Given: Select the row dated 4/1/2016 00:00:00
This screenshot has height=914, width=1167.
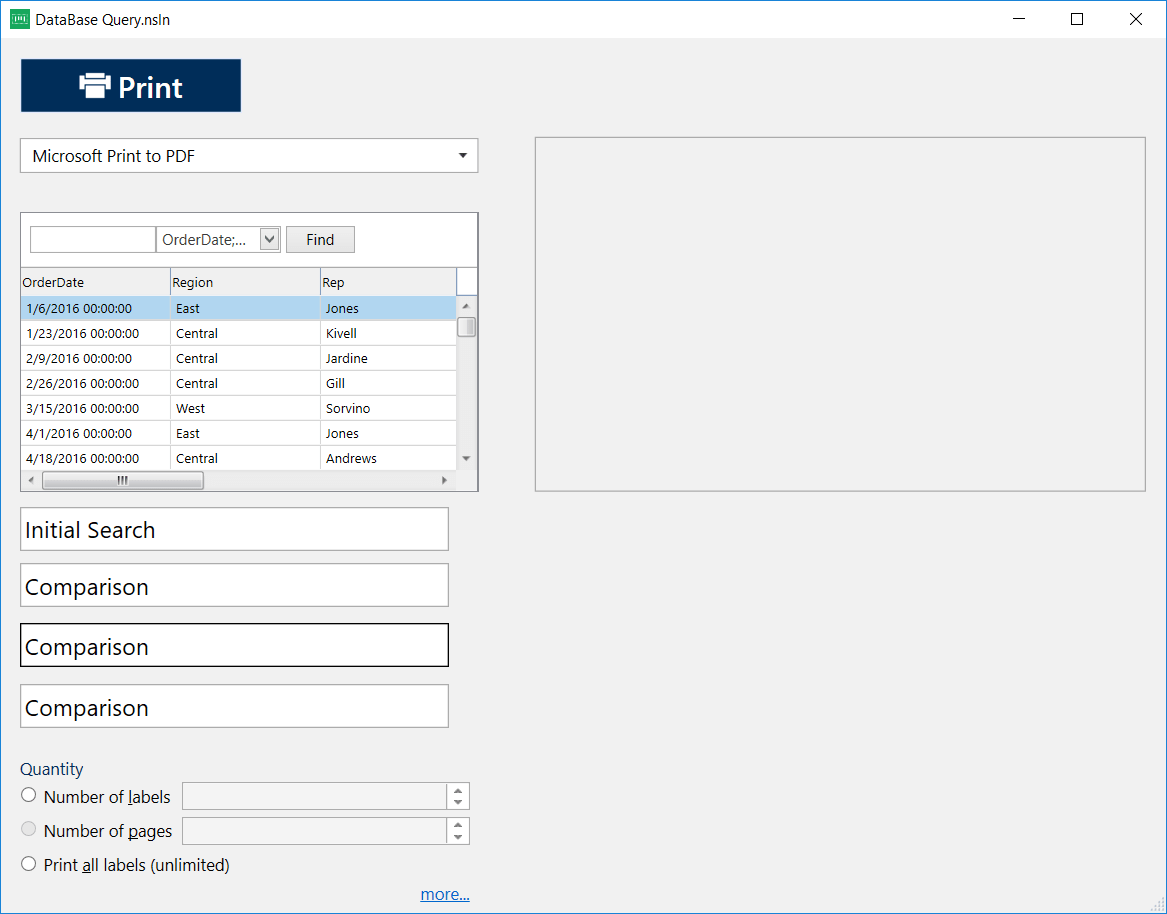Looking at the screenshot, I should point(238,433).
